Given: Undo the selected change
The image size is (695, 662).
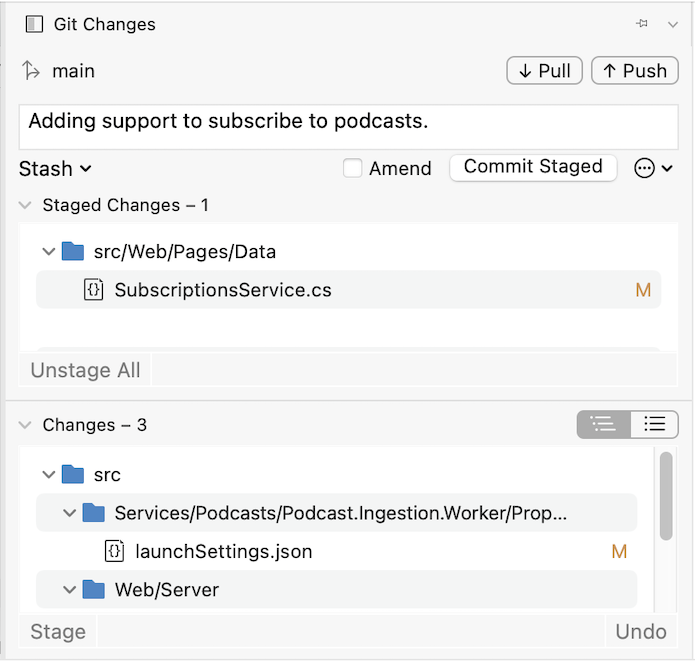Looking at the screenshot, I should pyautogui.click(x=641, y=631).
